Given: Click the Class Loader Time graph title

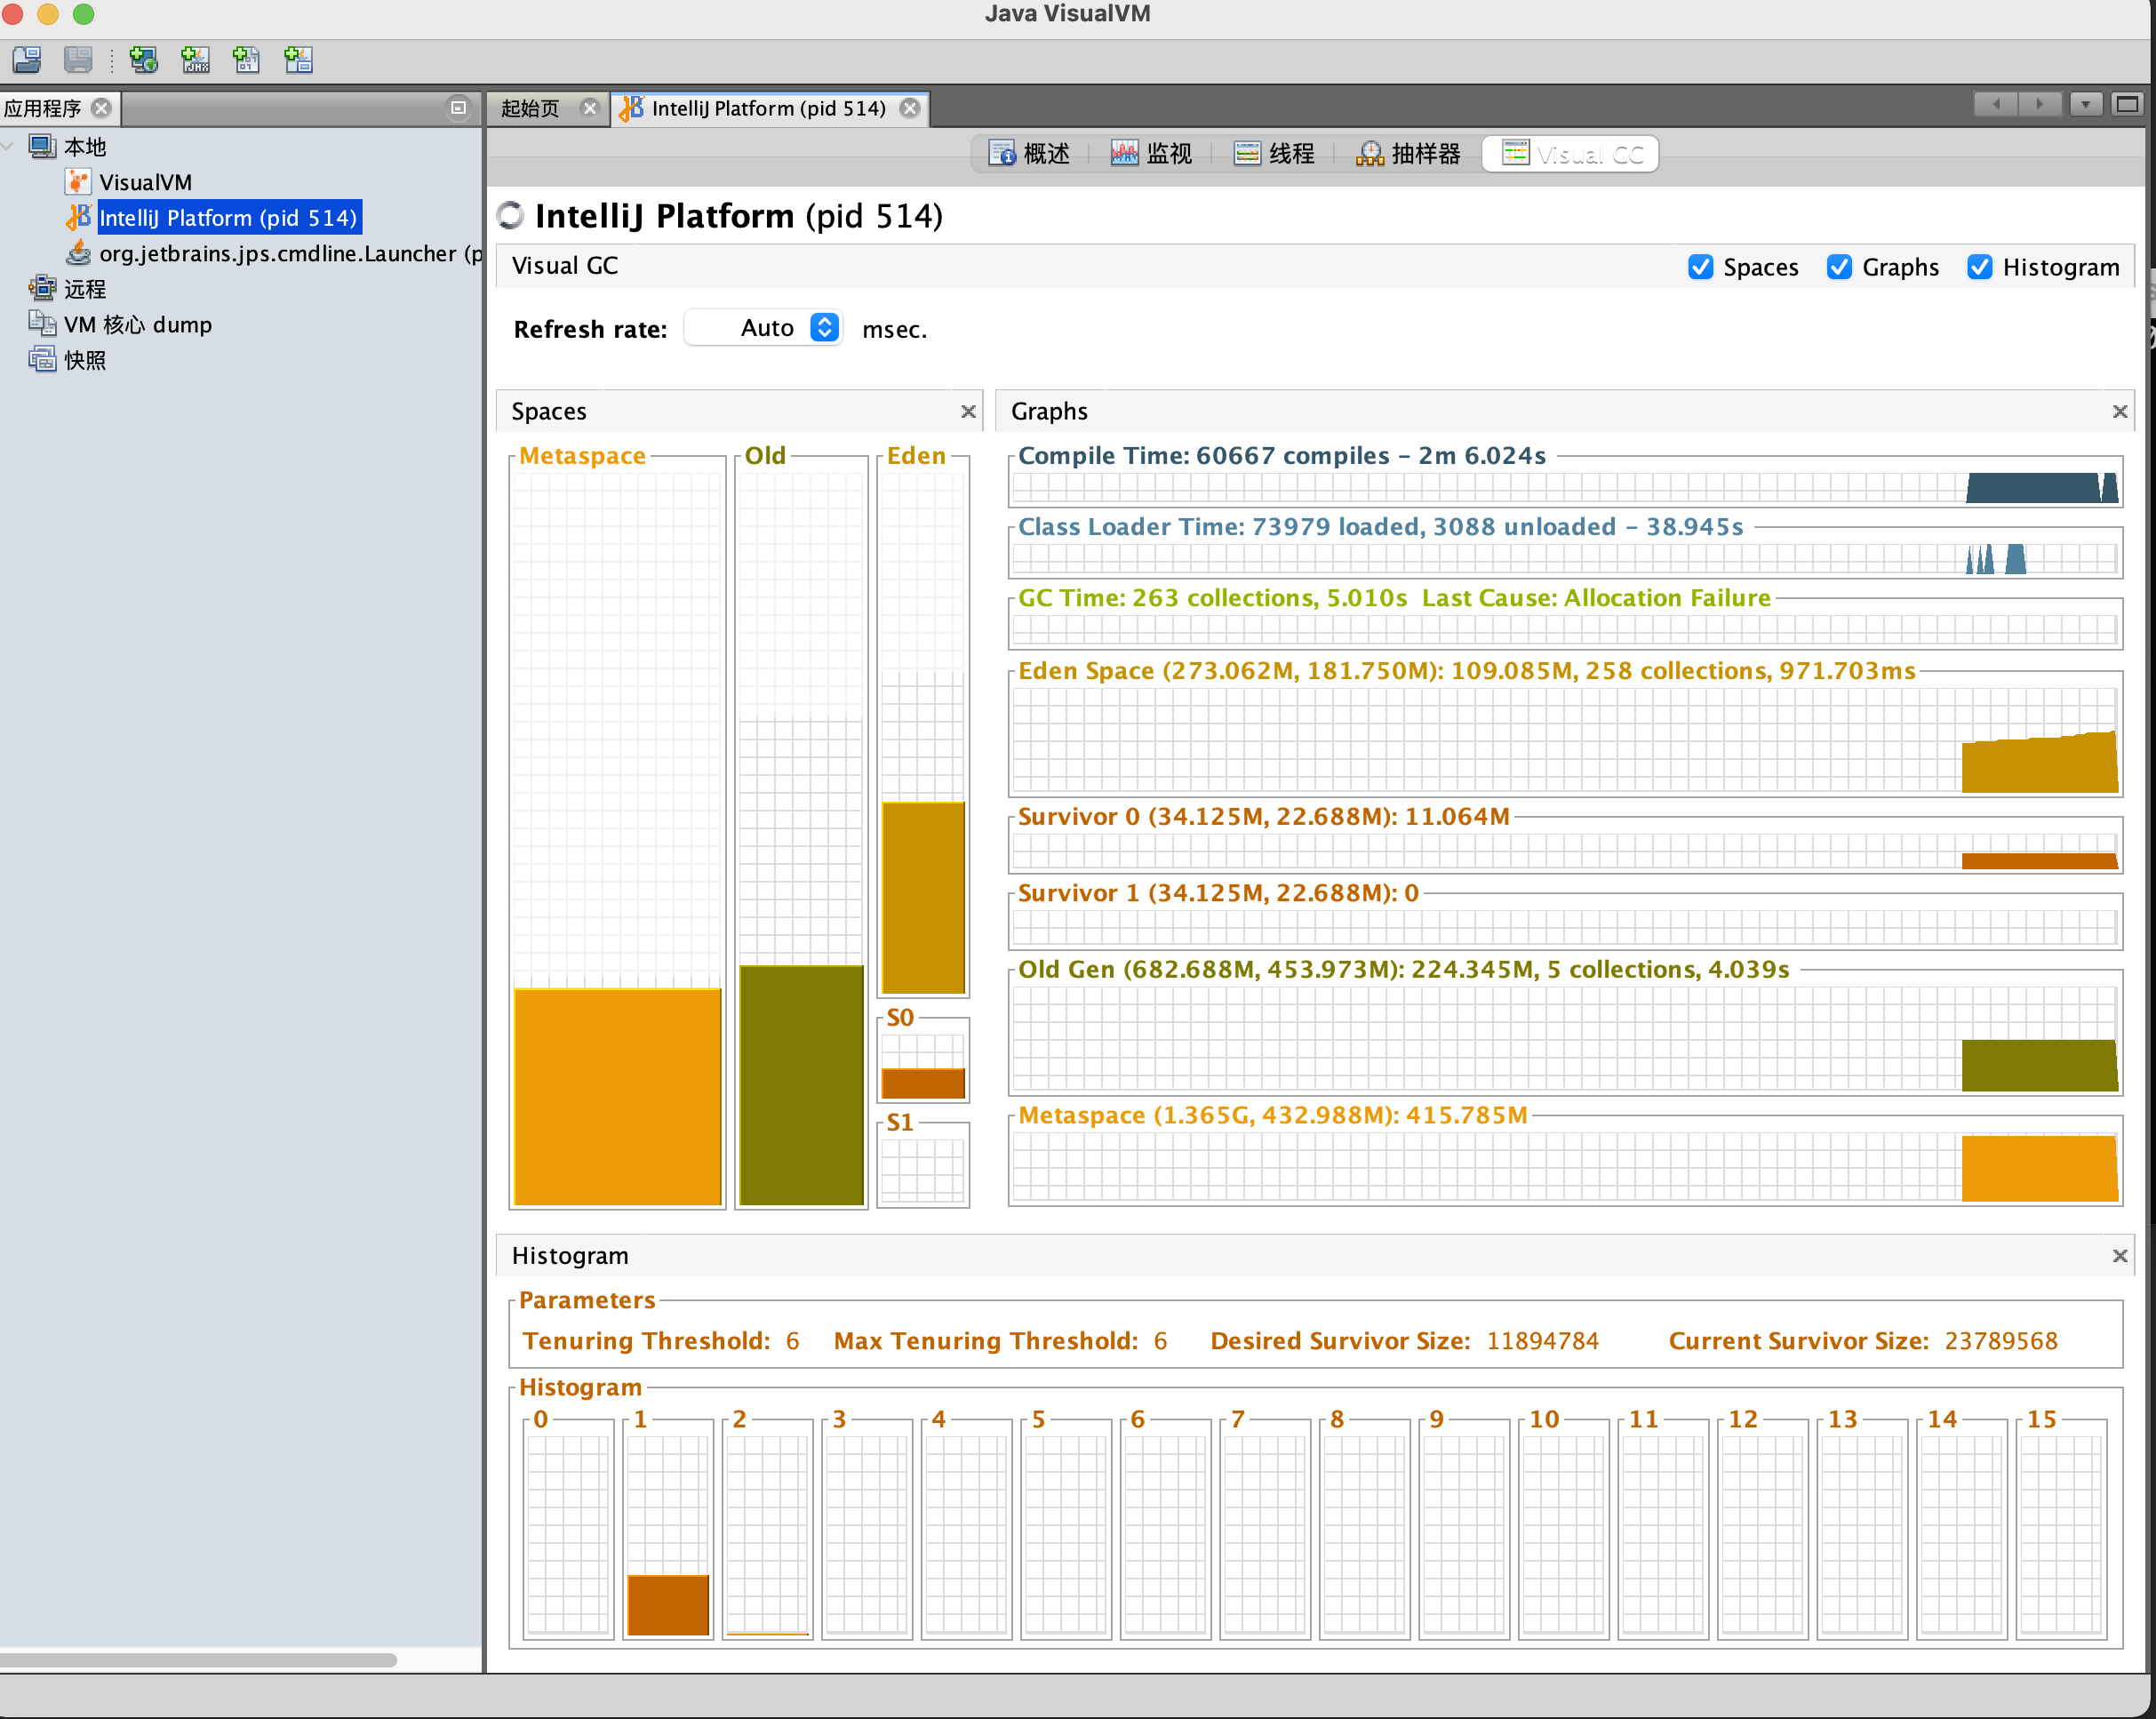Looking at the screenshot, I should (x=1381, y=527).
